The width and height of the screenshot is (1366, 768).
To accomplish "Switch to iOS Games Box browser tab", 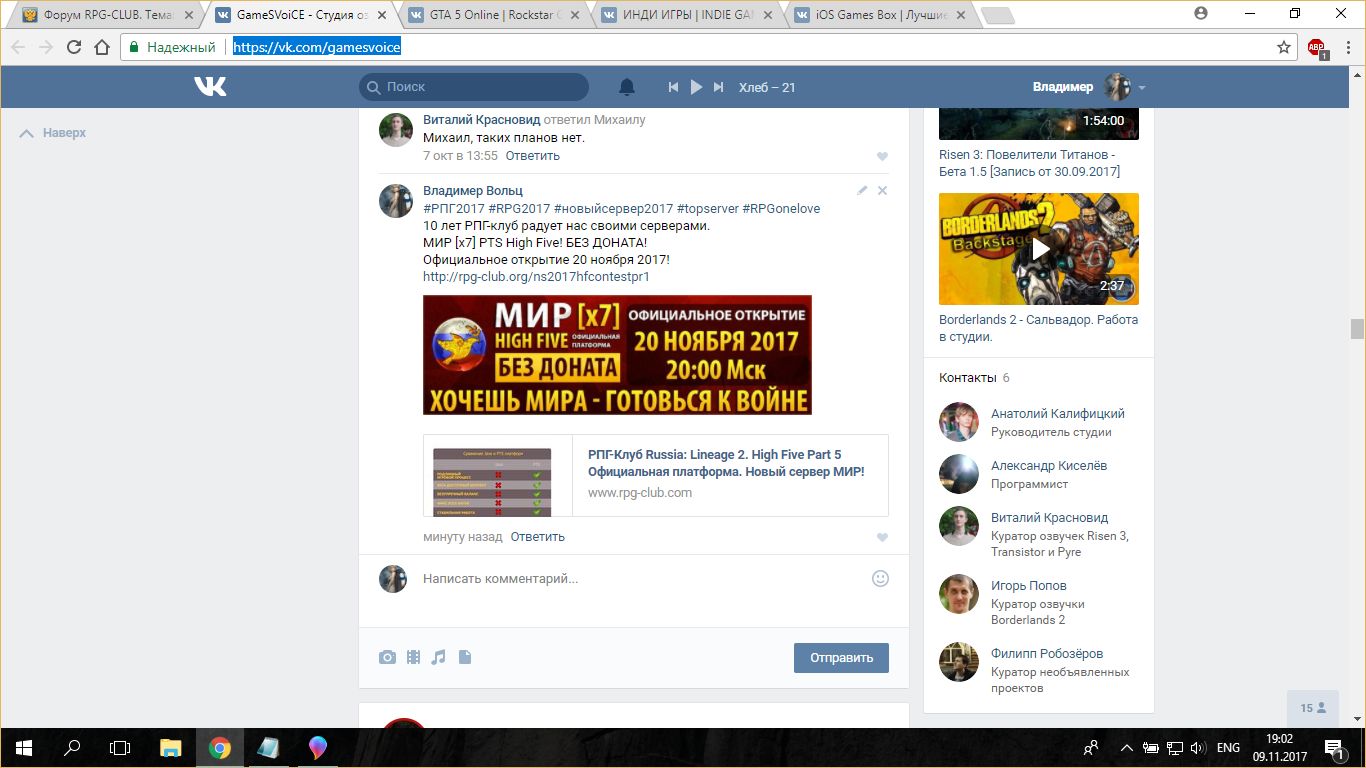I will pyautogui.click(x=880, y=15).
